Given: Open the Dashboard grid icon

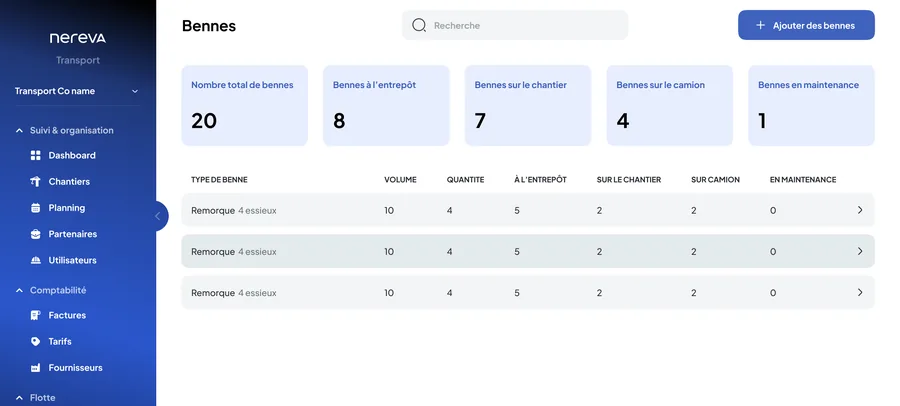Looking at the screenshot, I should pyautogui.click(x=36, y=156).
